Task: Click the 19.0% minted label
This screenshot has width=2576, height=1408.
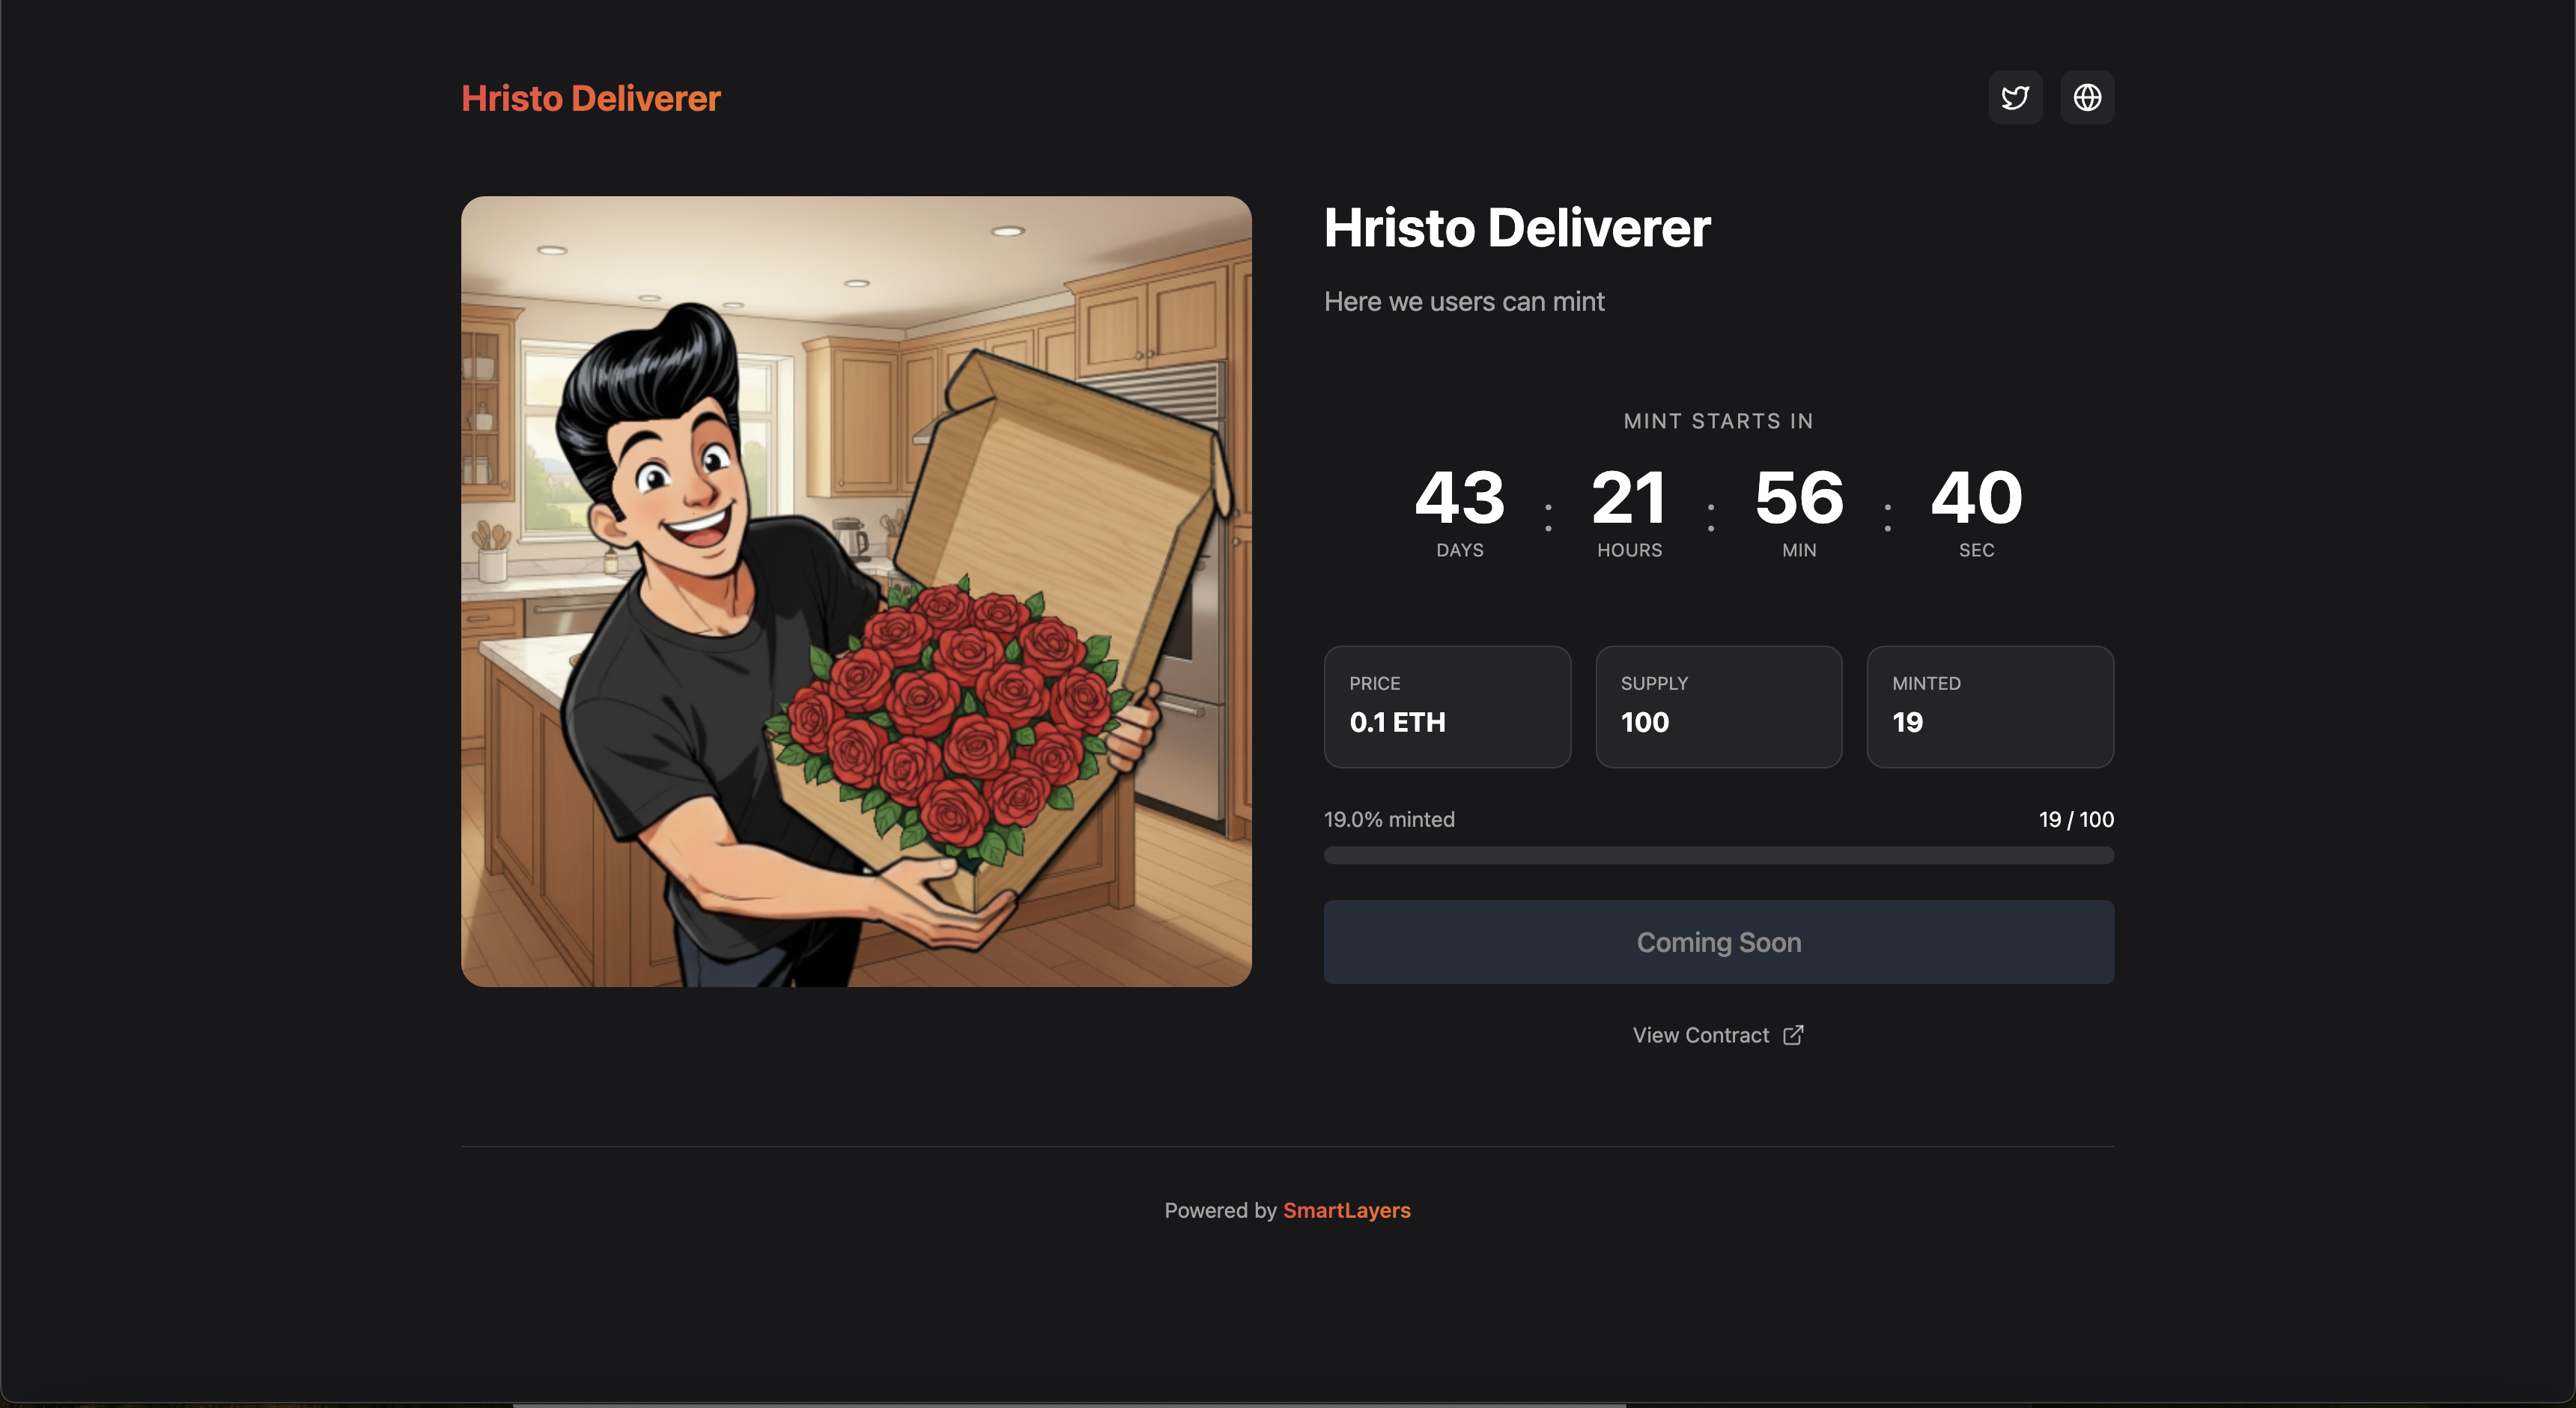Action: [1389, 819]
